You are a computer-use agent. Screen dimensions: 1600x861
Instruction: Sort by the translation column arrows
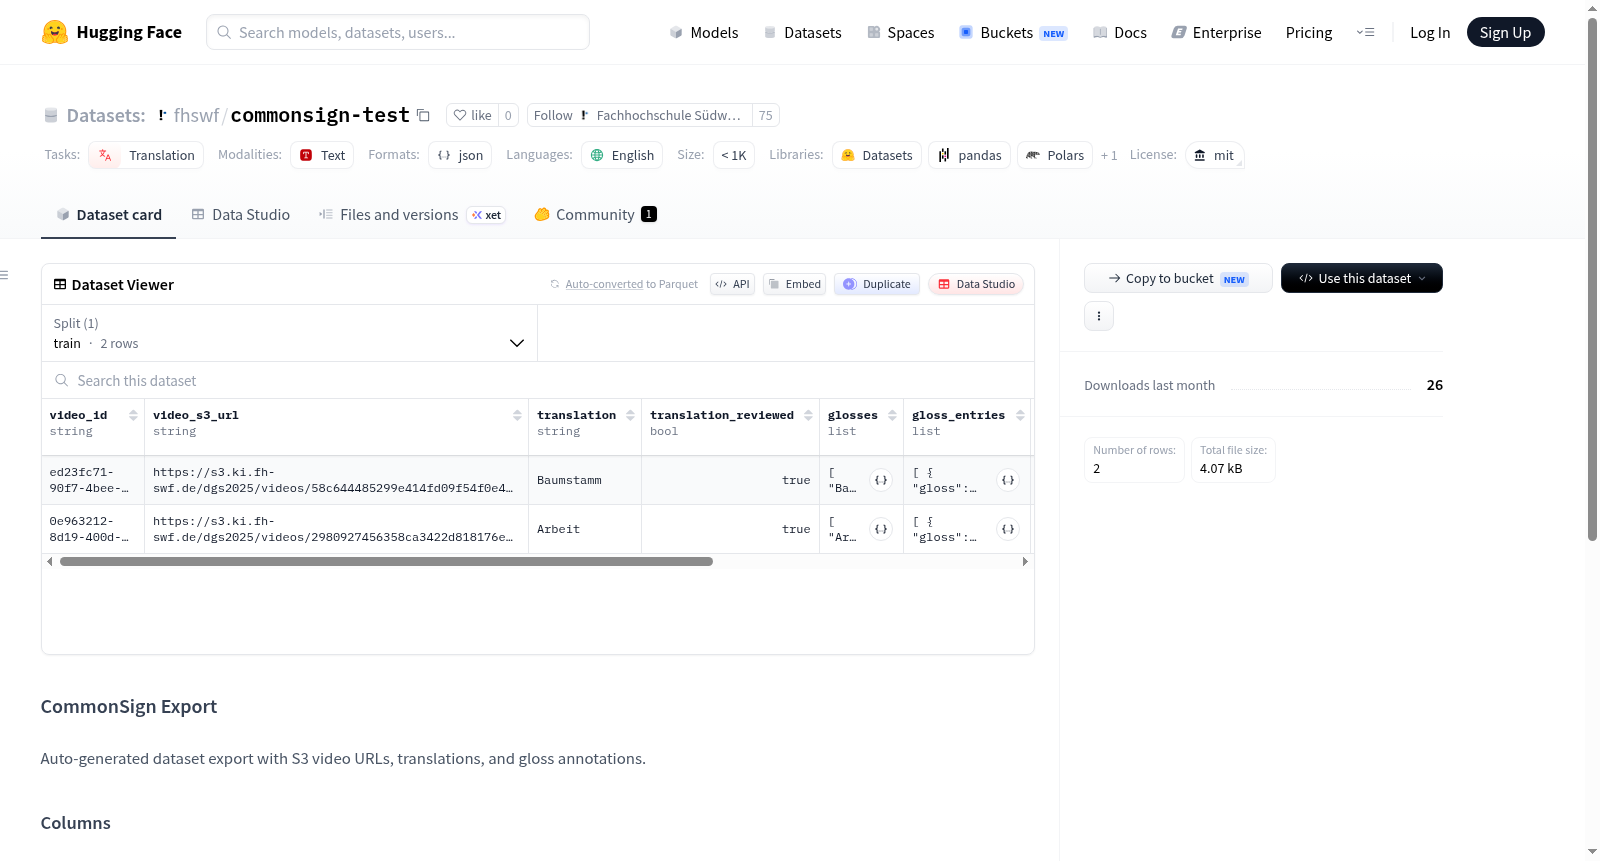pyautogui.click(x=630, y=415)
